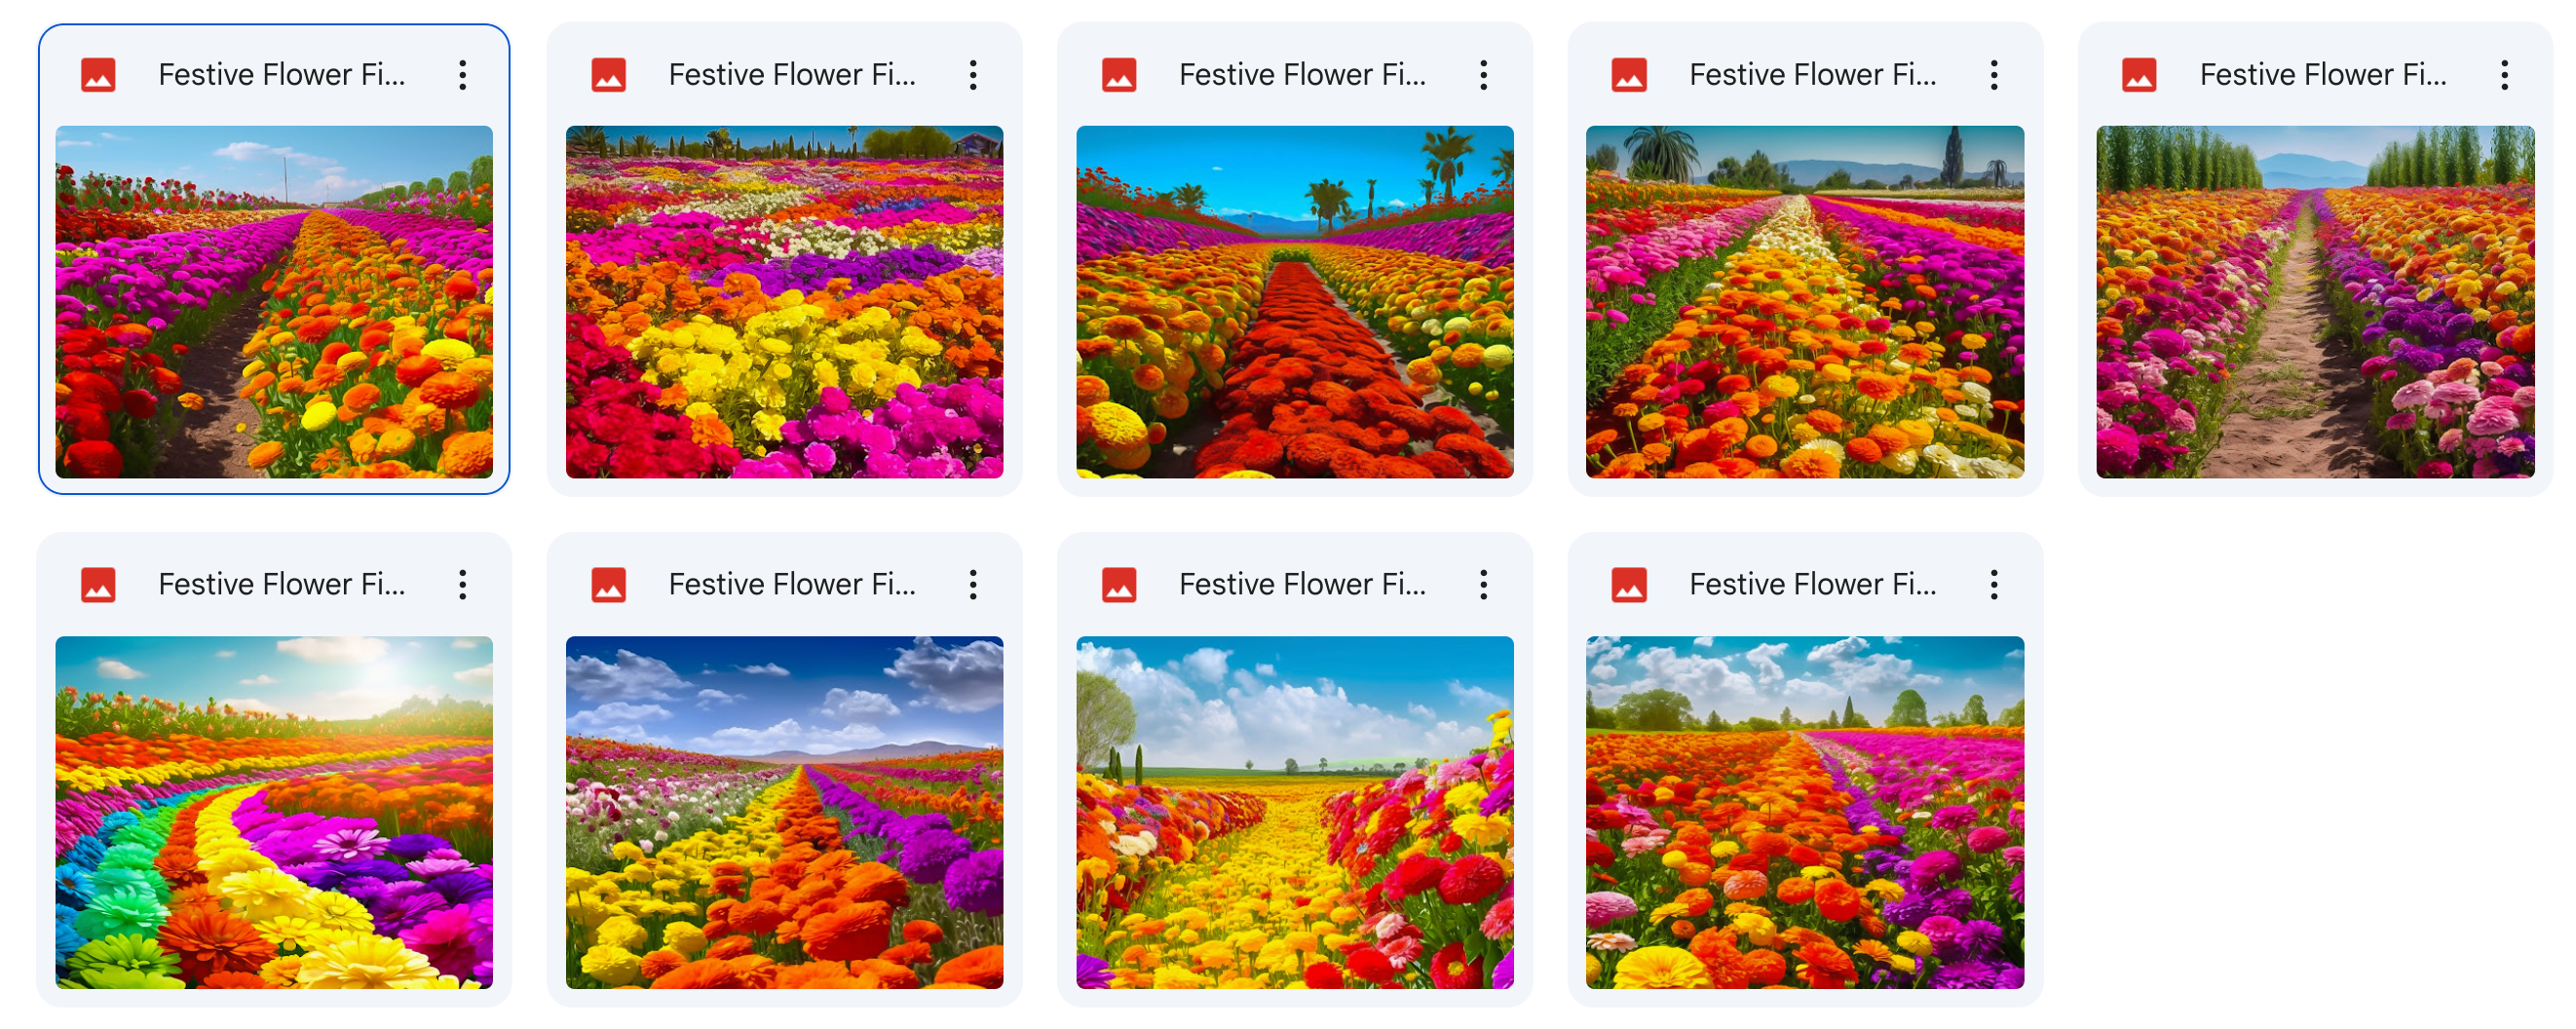Click image file icon on the selected card
The image size is (2576, 1029).
98,75
